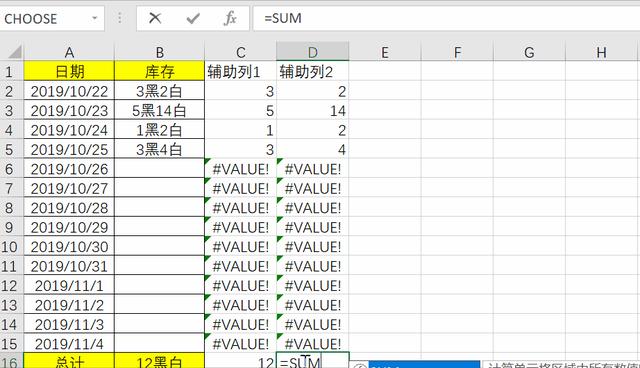The width and height of the screenshot is (640, 368).
Task: Click the value 14 in column D
Action: (x=313, y=111)
